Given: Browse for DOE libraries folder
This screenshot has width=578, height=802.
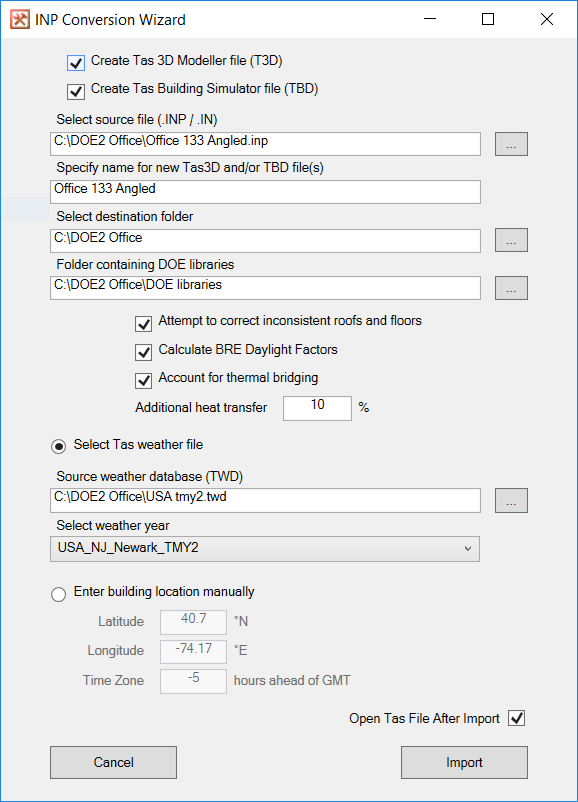Looking at the screenshot, I should tap(511, 288).
